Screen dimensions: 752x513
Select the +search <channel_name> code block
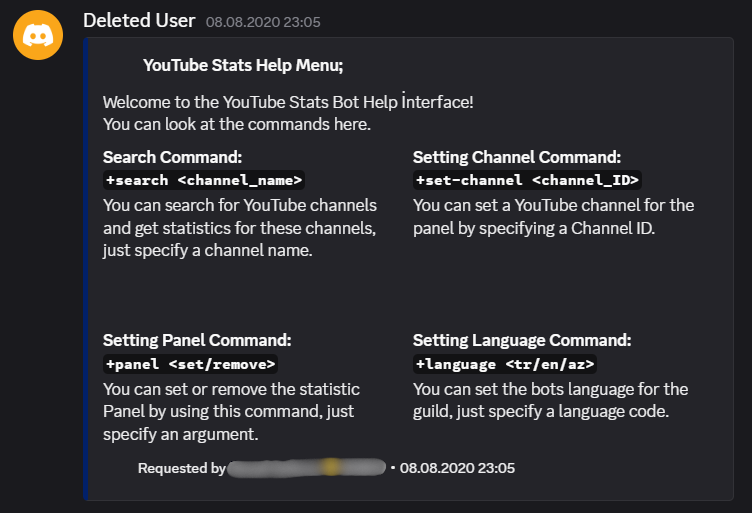204,180
